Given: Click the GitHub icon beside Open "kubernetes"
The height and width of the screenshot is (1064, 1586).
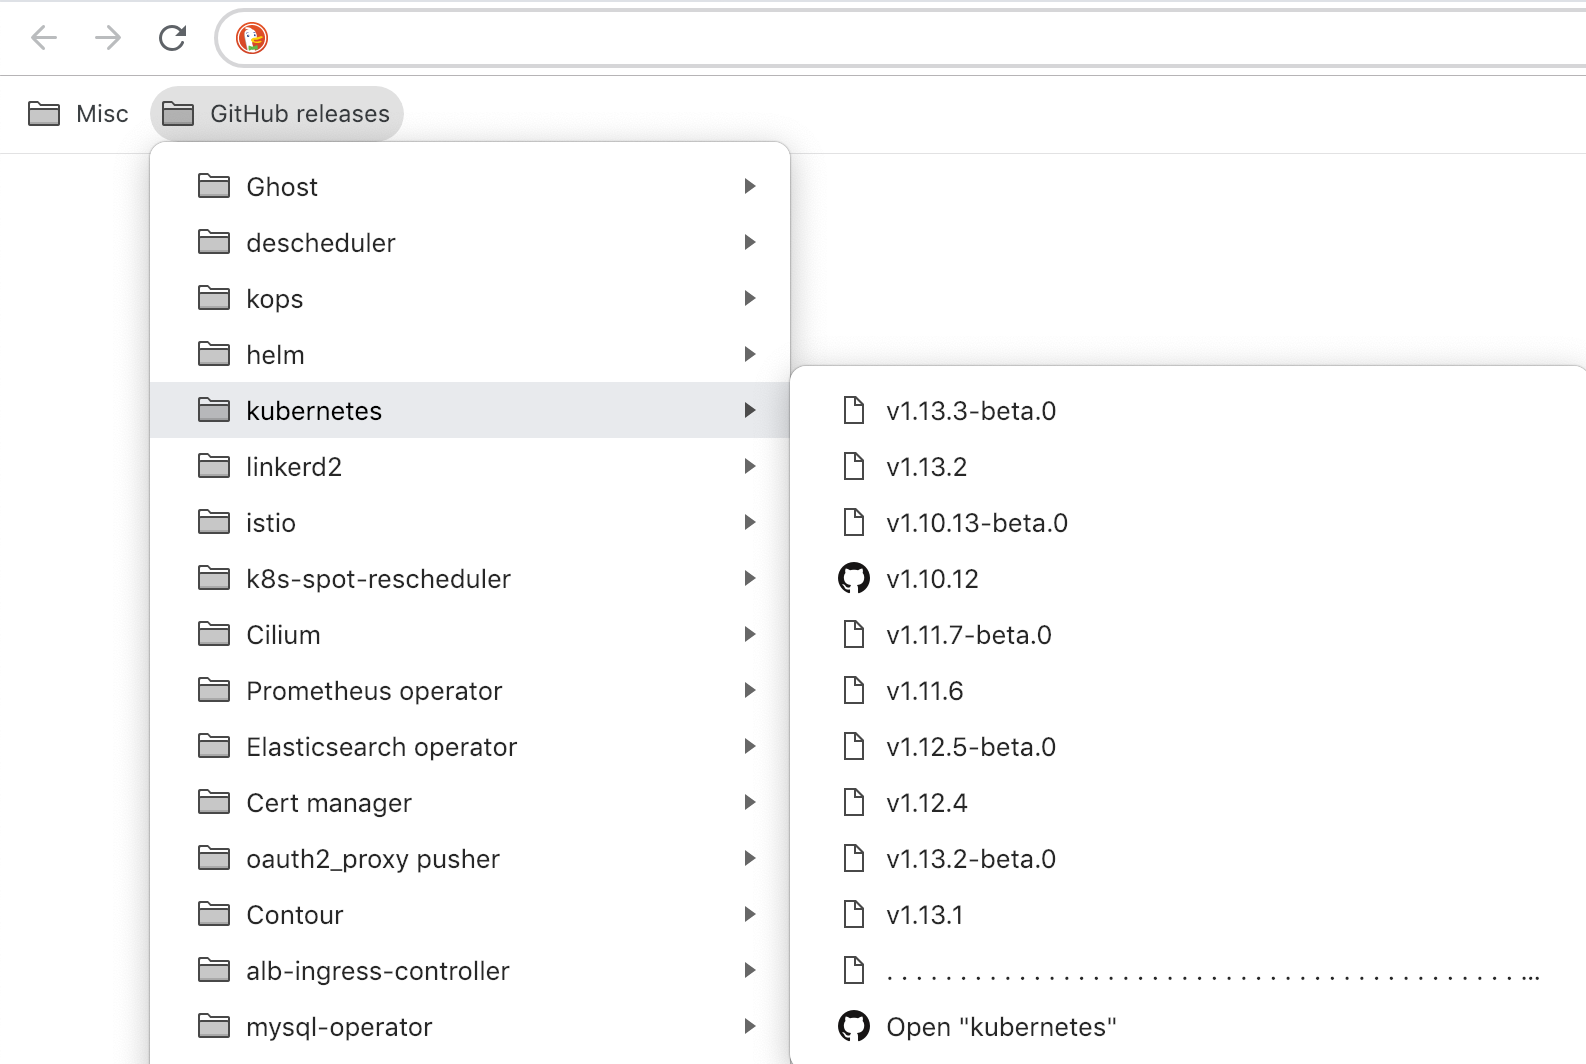Looking at the screenshot, I should (x=854, y=1026).
